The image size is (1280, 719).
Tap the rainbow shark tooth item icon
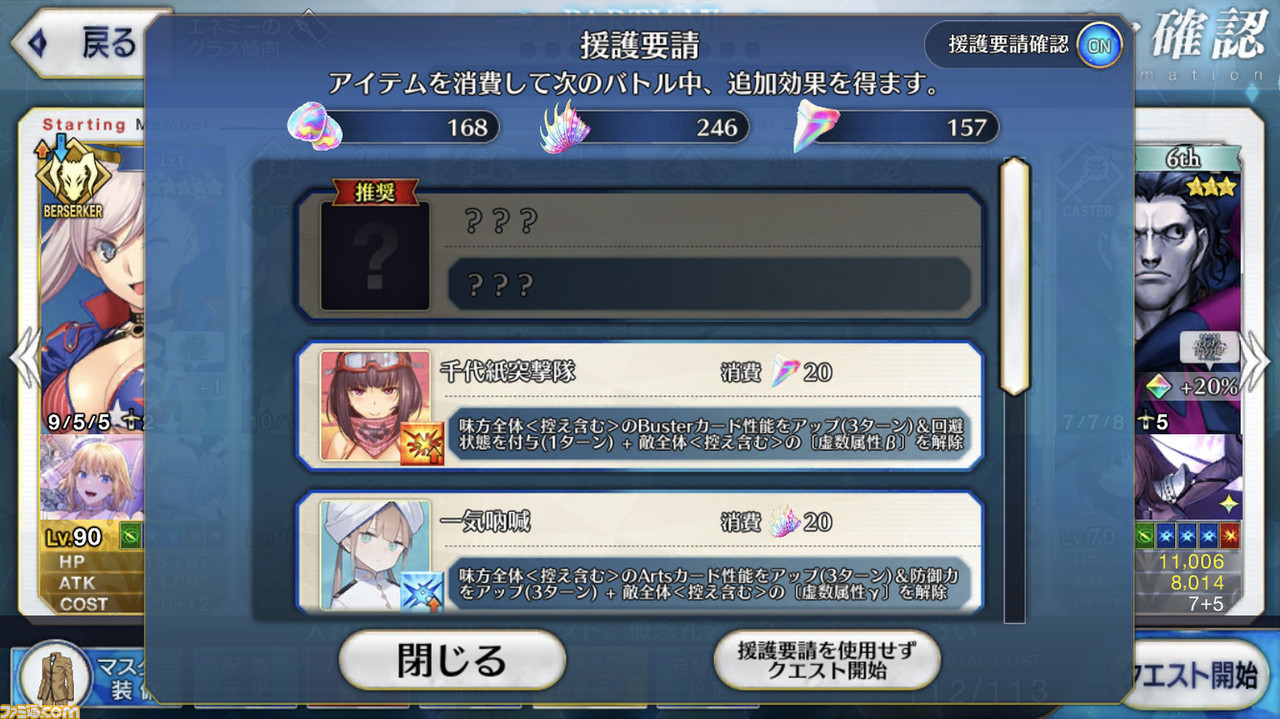tap(816, 126)
